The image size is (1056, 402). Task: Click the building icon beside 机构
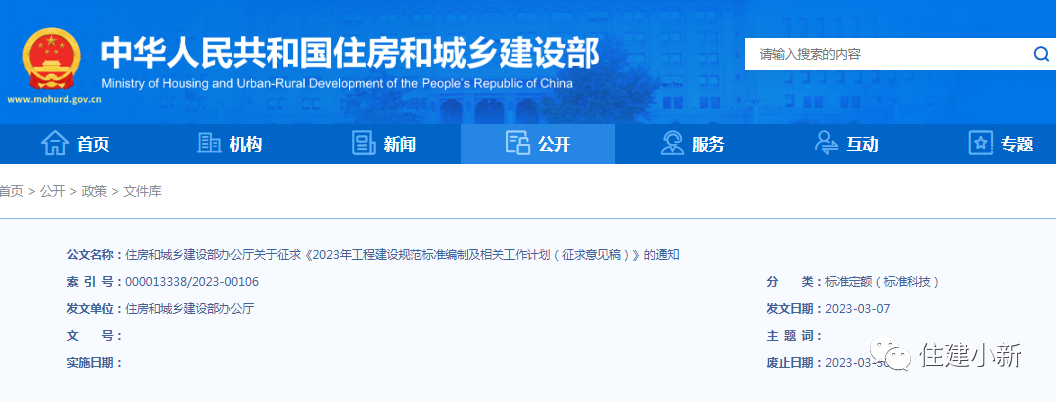click(x=209, y=143)
